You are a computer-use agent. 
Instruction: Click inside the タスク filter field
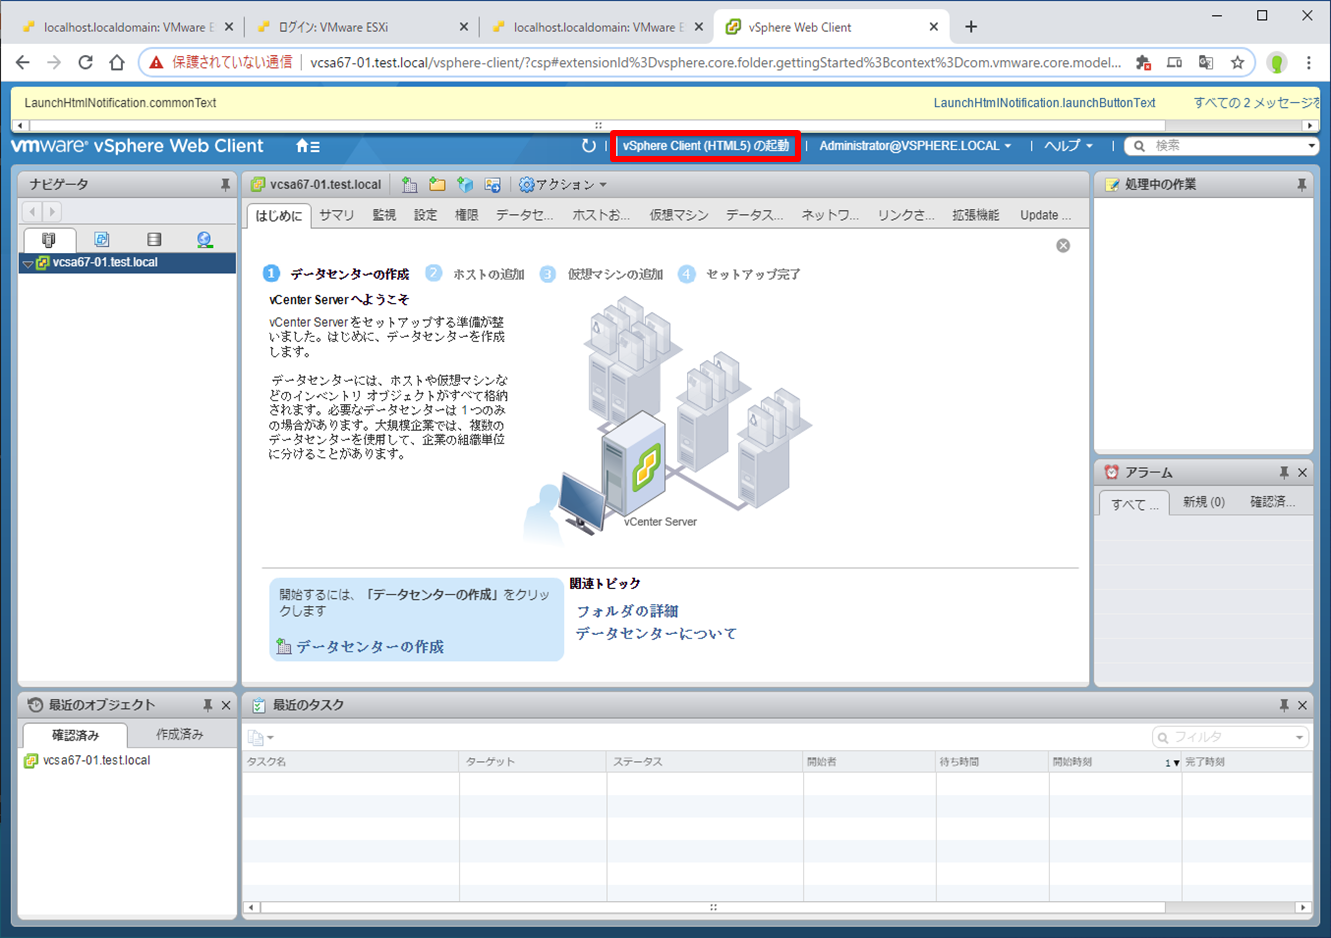tap(1228, 736)
